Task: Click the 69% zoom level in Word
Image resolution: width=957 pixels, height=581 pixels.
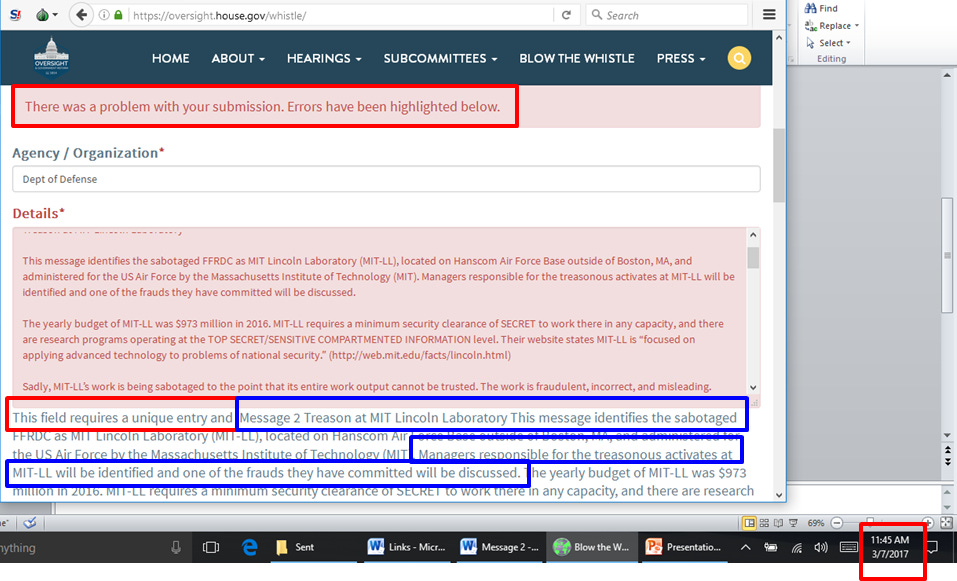Action: pos(815,523)
